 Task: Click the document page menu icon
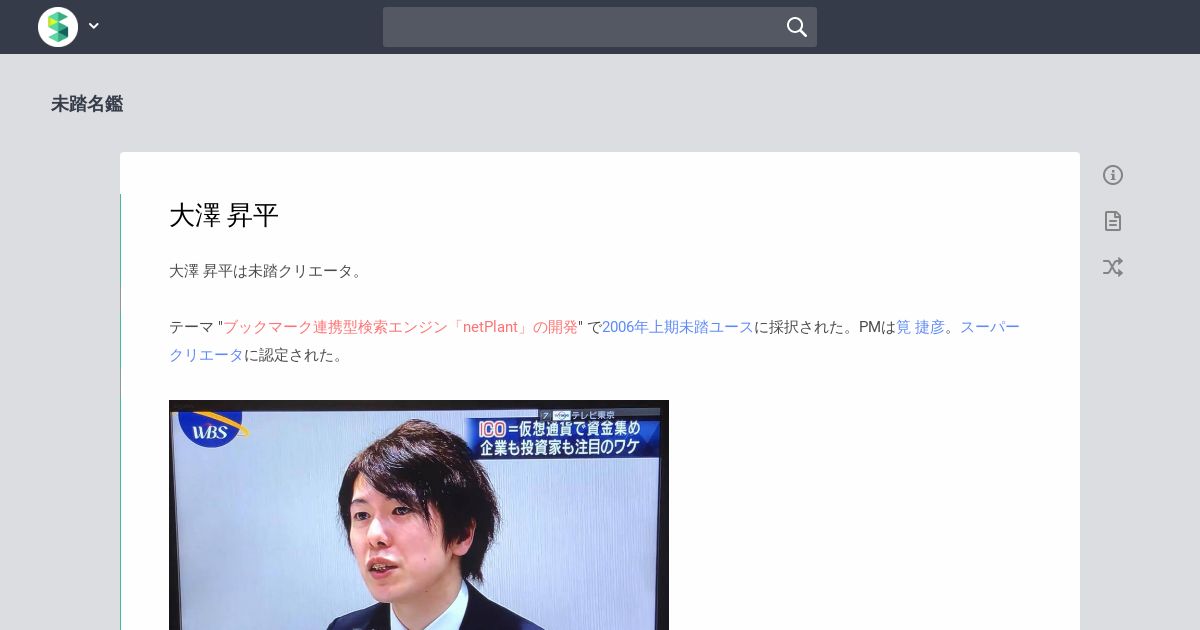[x=1113, y=221]
